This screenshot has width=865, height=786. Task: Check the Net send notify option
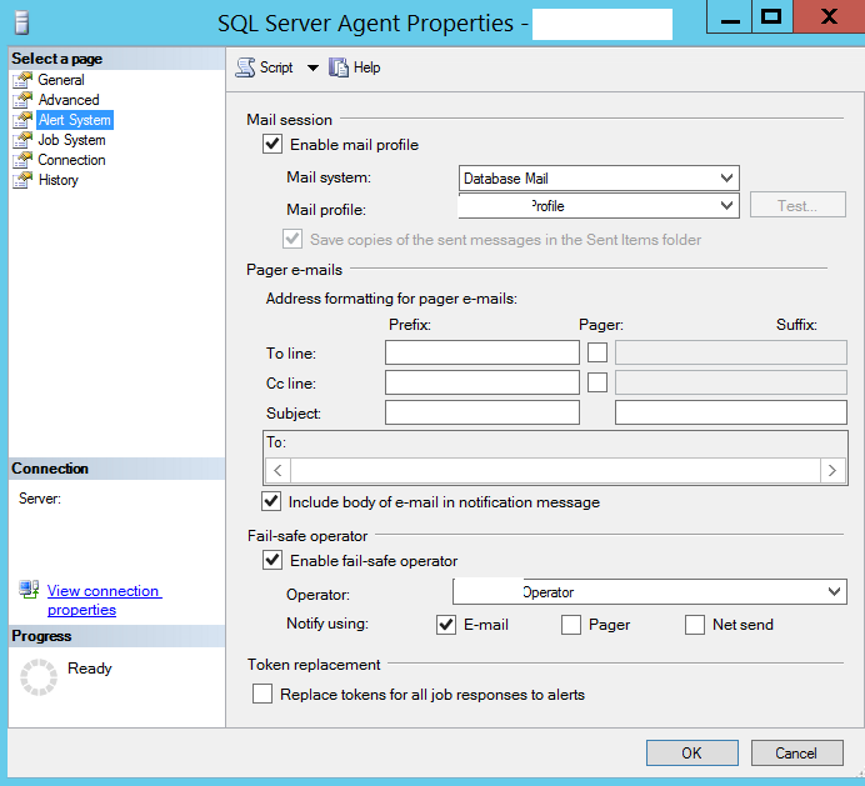695,625
